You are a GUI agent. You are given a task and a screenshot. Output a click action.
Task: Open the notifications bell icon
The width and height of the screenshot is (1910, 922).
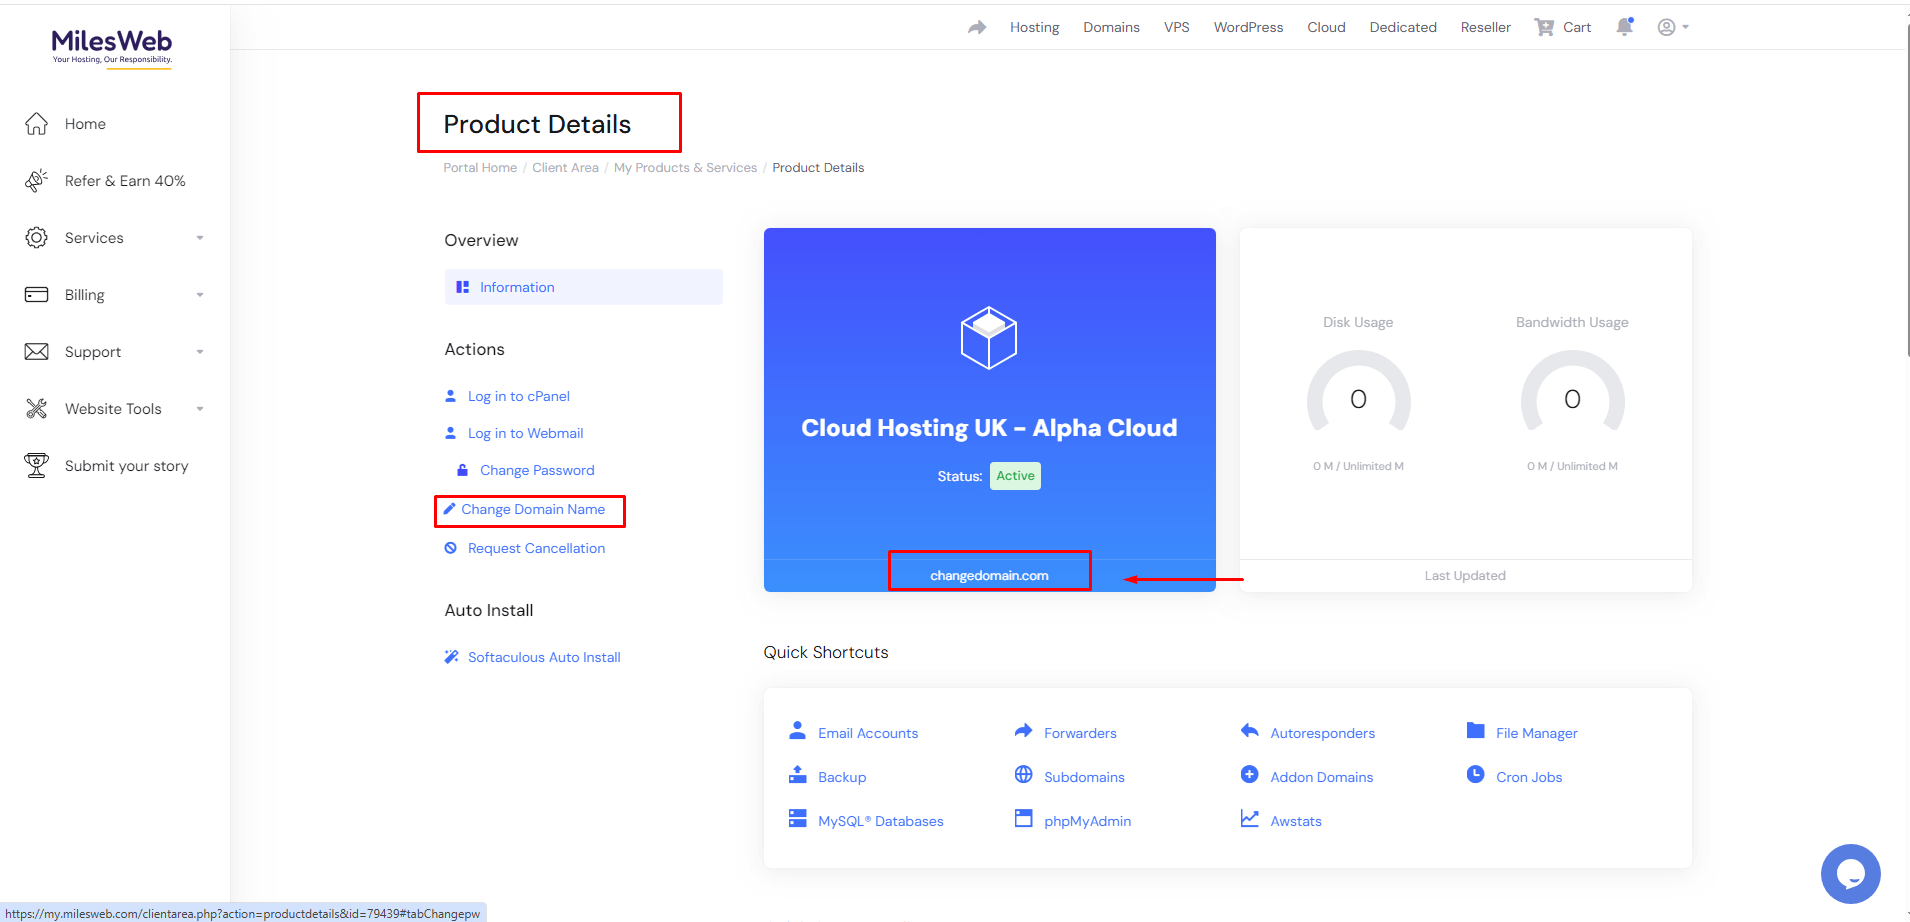(1625, 27)
